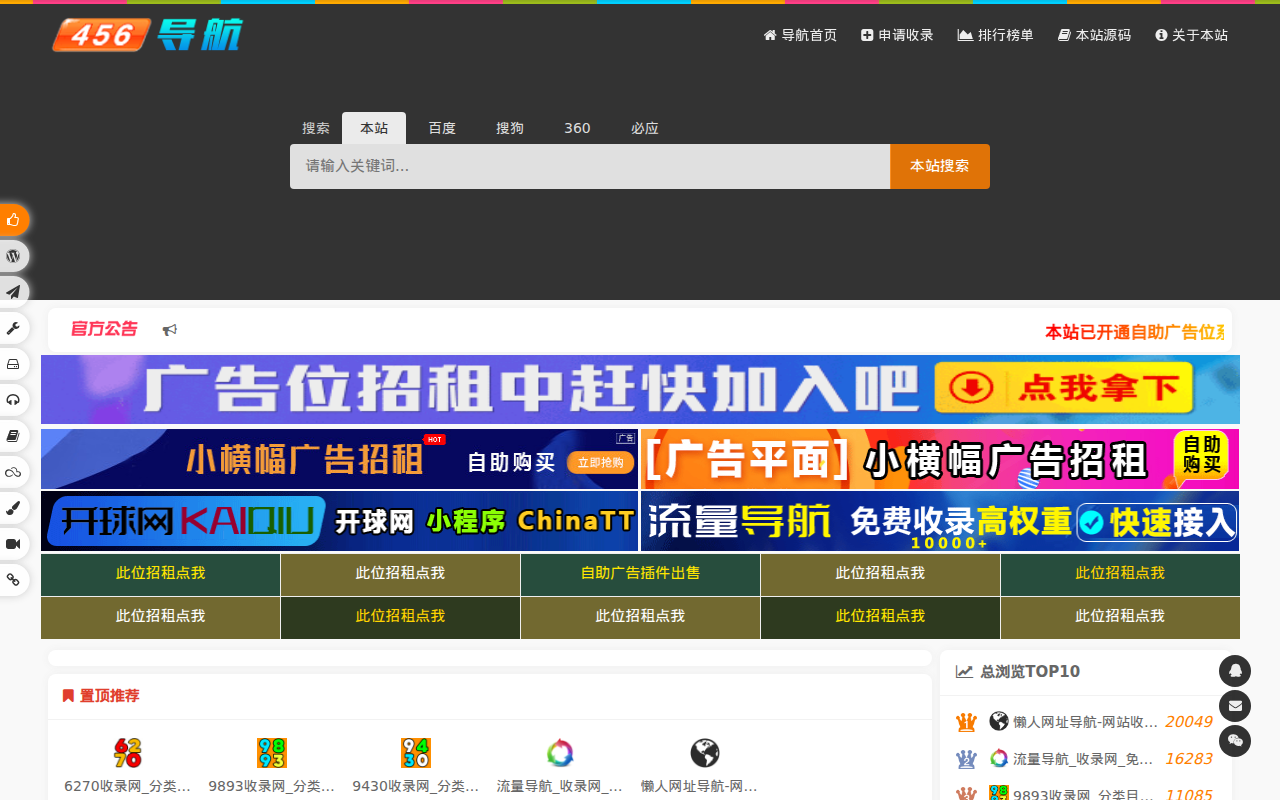Click the 流量导航 banner advertisement
1280x800 pixels.
(x=940, y=521)
